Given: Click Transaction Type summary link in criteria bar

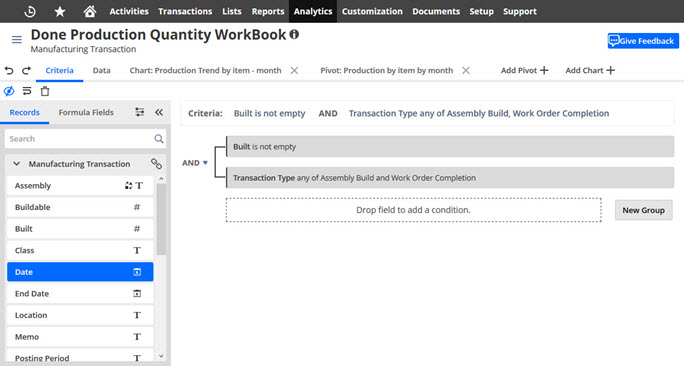Looking at the screenshot, I should pyautogui.click(x=479, y=113).
